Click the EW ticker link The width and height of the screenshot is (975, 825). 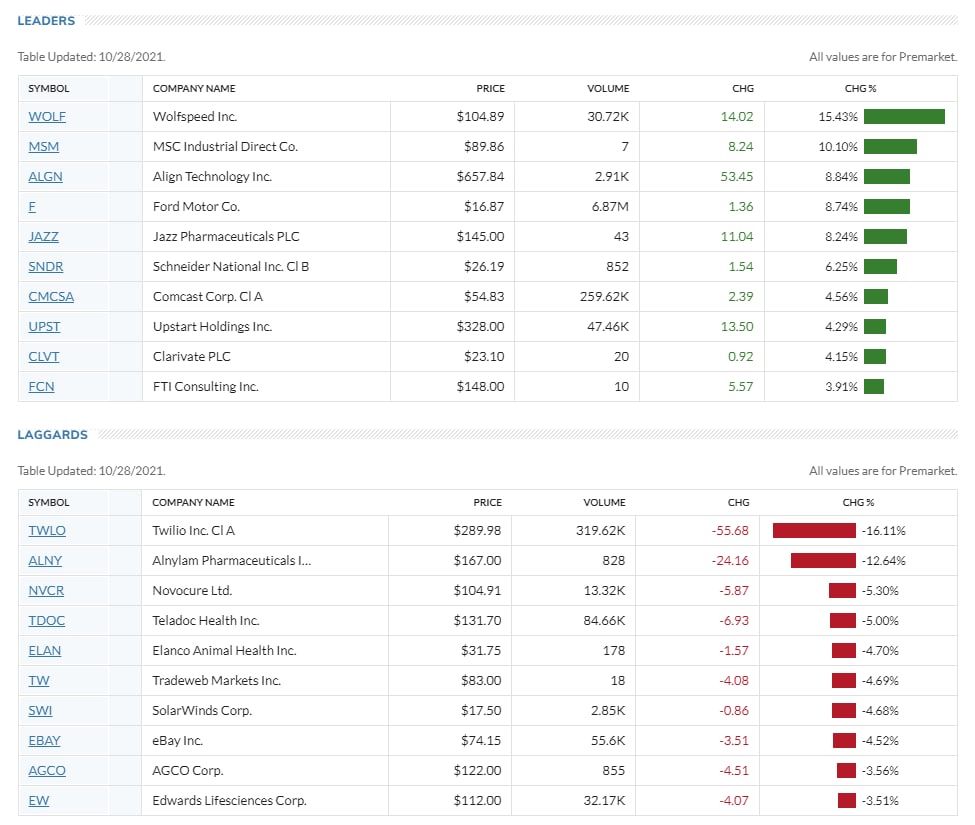point(39,801)
